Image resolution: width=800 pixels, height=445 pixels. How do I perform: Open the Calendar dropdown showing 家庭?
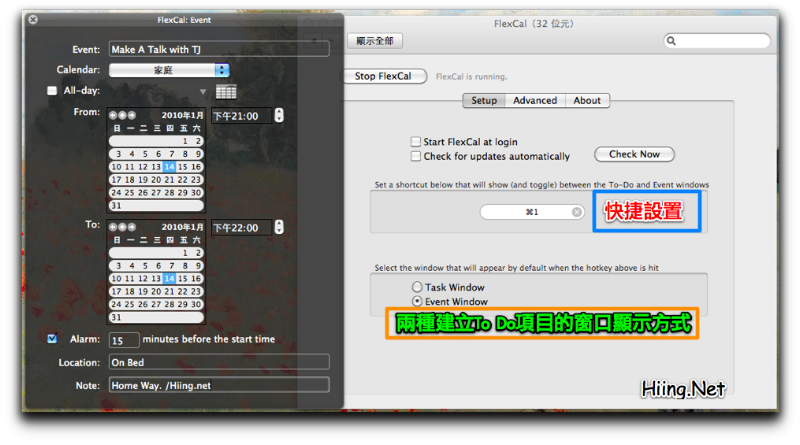[x=169, y=70]
